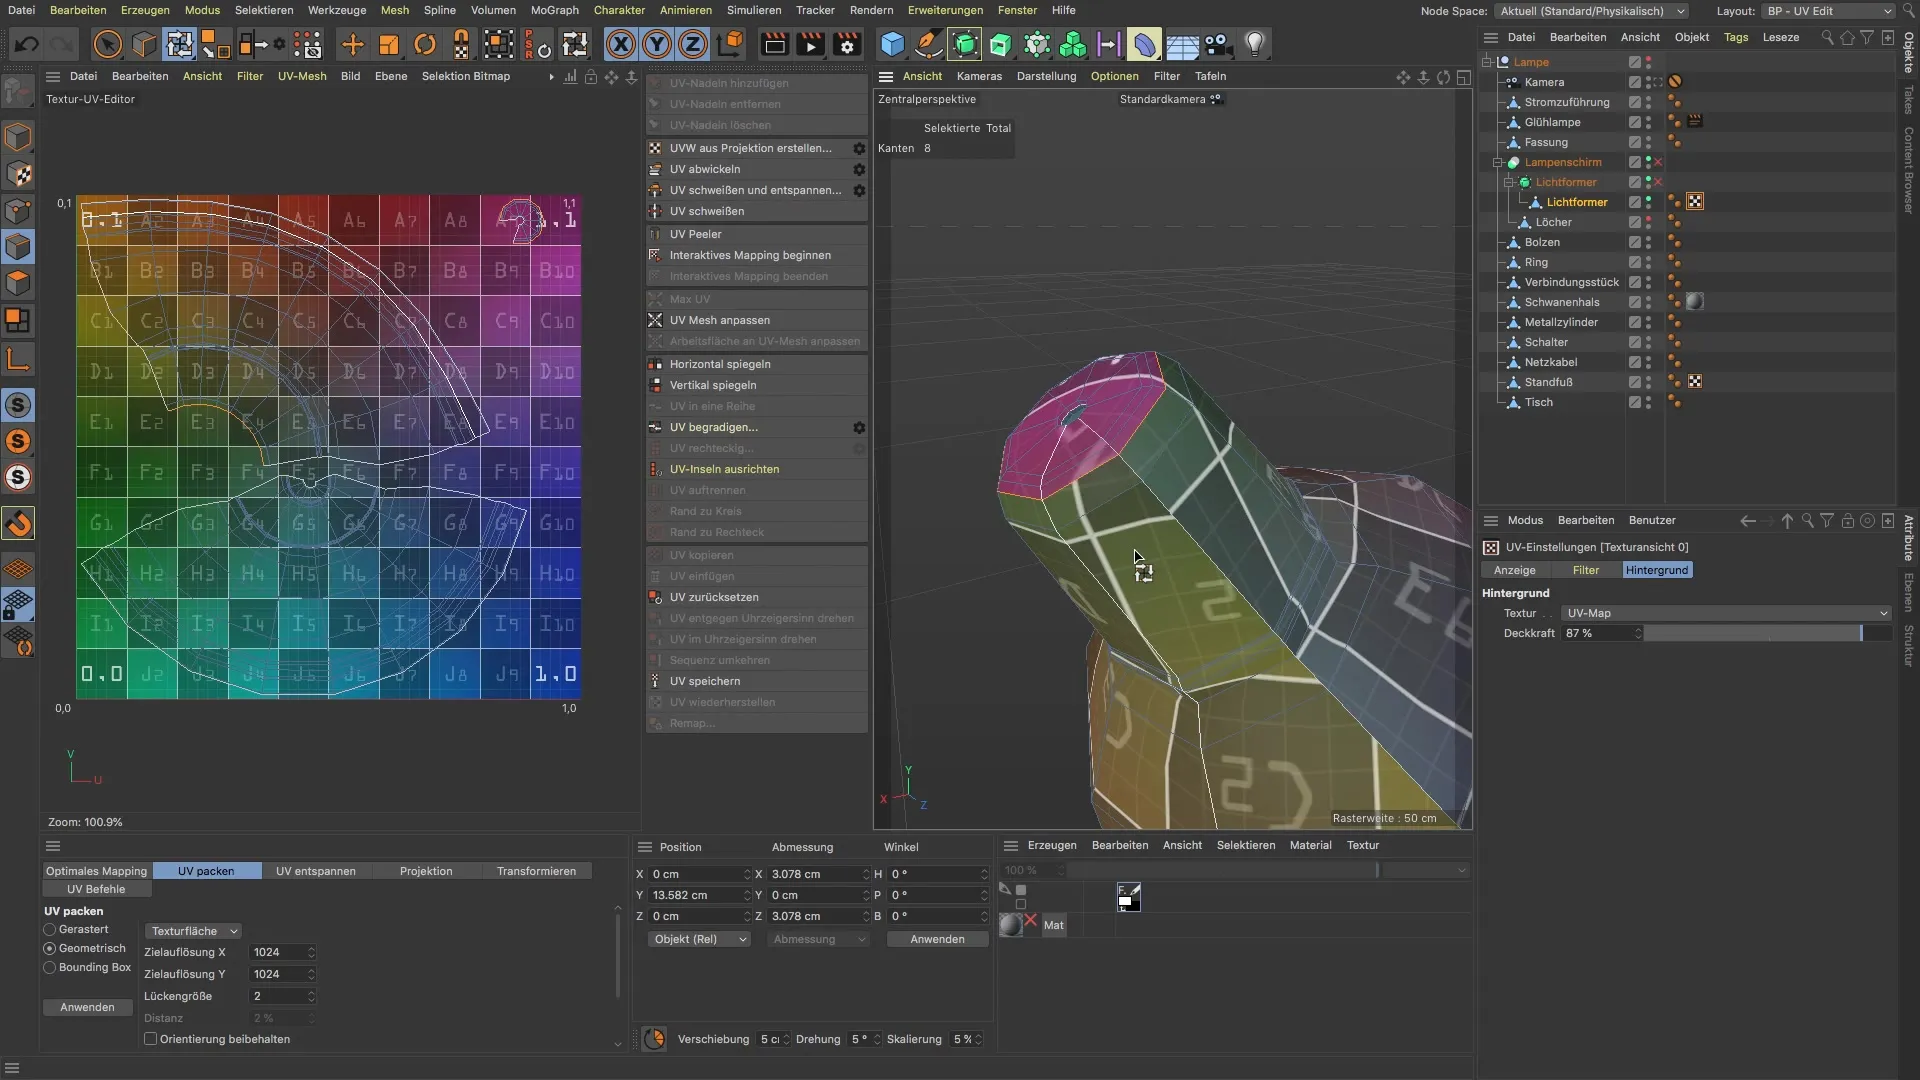Enable the Orientierung beibehalten checkbox
The height and width of the screenshot is (1080, 1920).
coord(151,1039)
